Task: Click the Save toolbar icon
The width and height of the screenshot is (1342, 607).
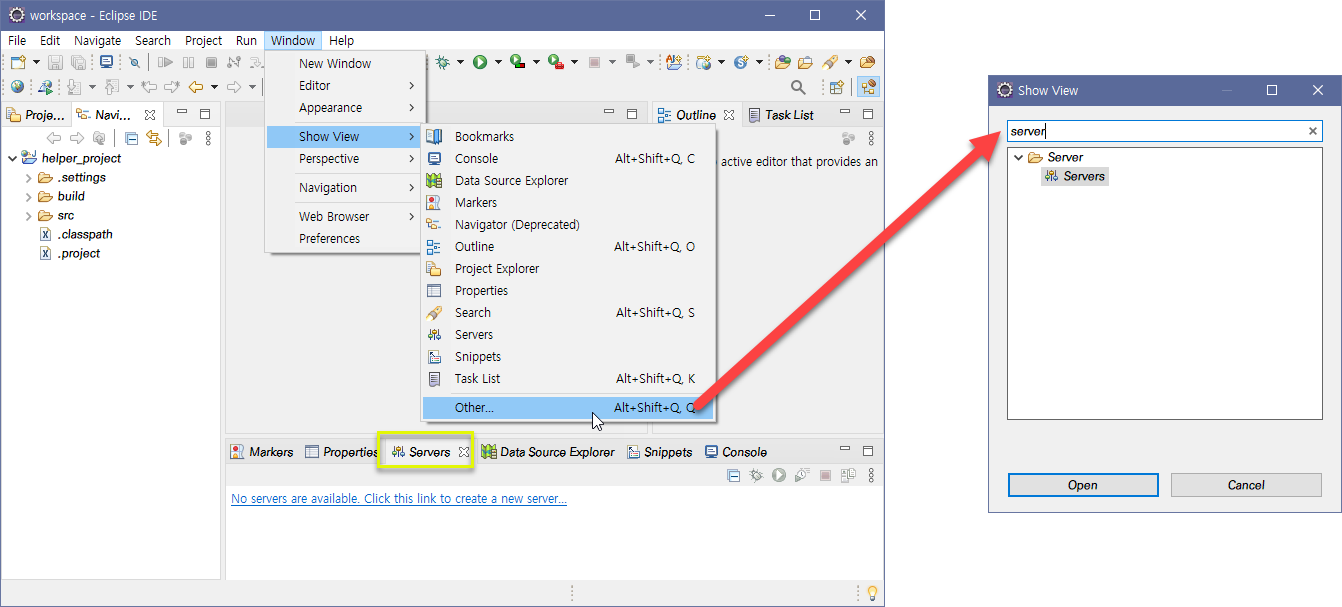Action: (55, 63)
